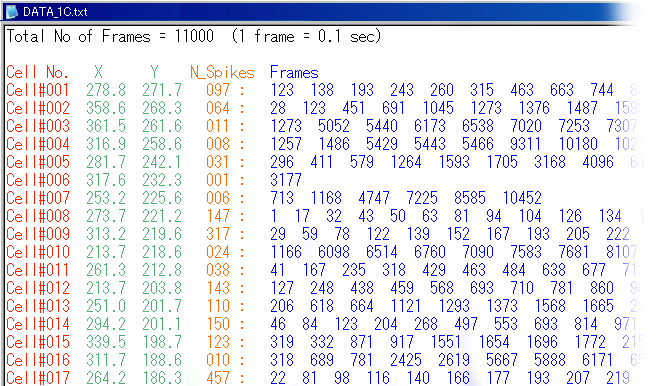
Task: Click the Total No of Frames header line
Action: pyautogui.click(x=194, y=36)
